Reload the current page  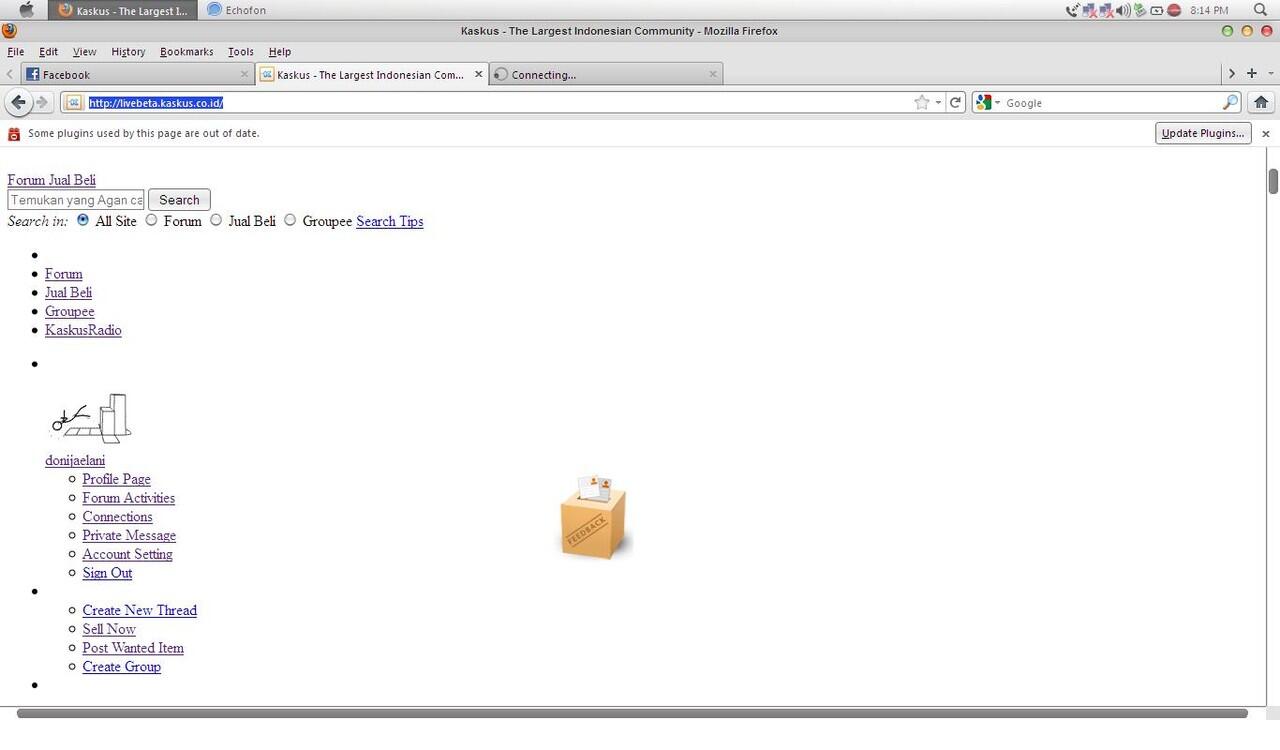[x=956, y=102]
